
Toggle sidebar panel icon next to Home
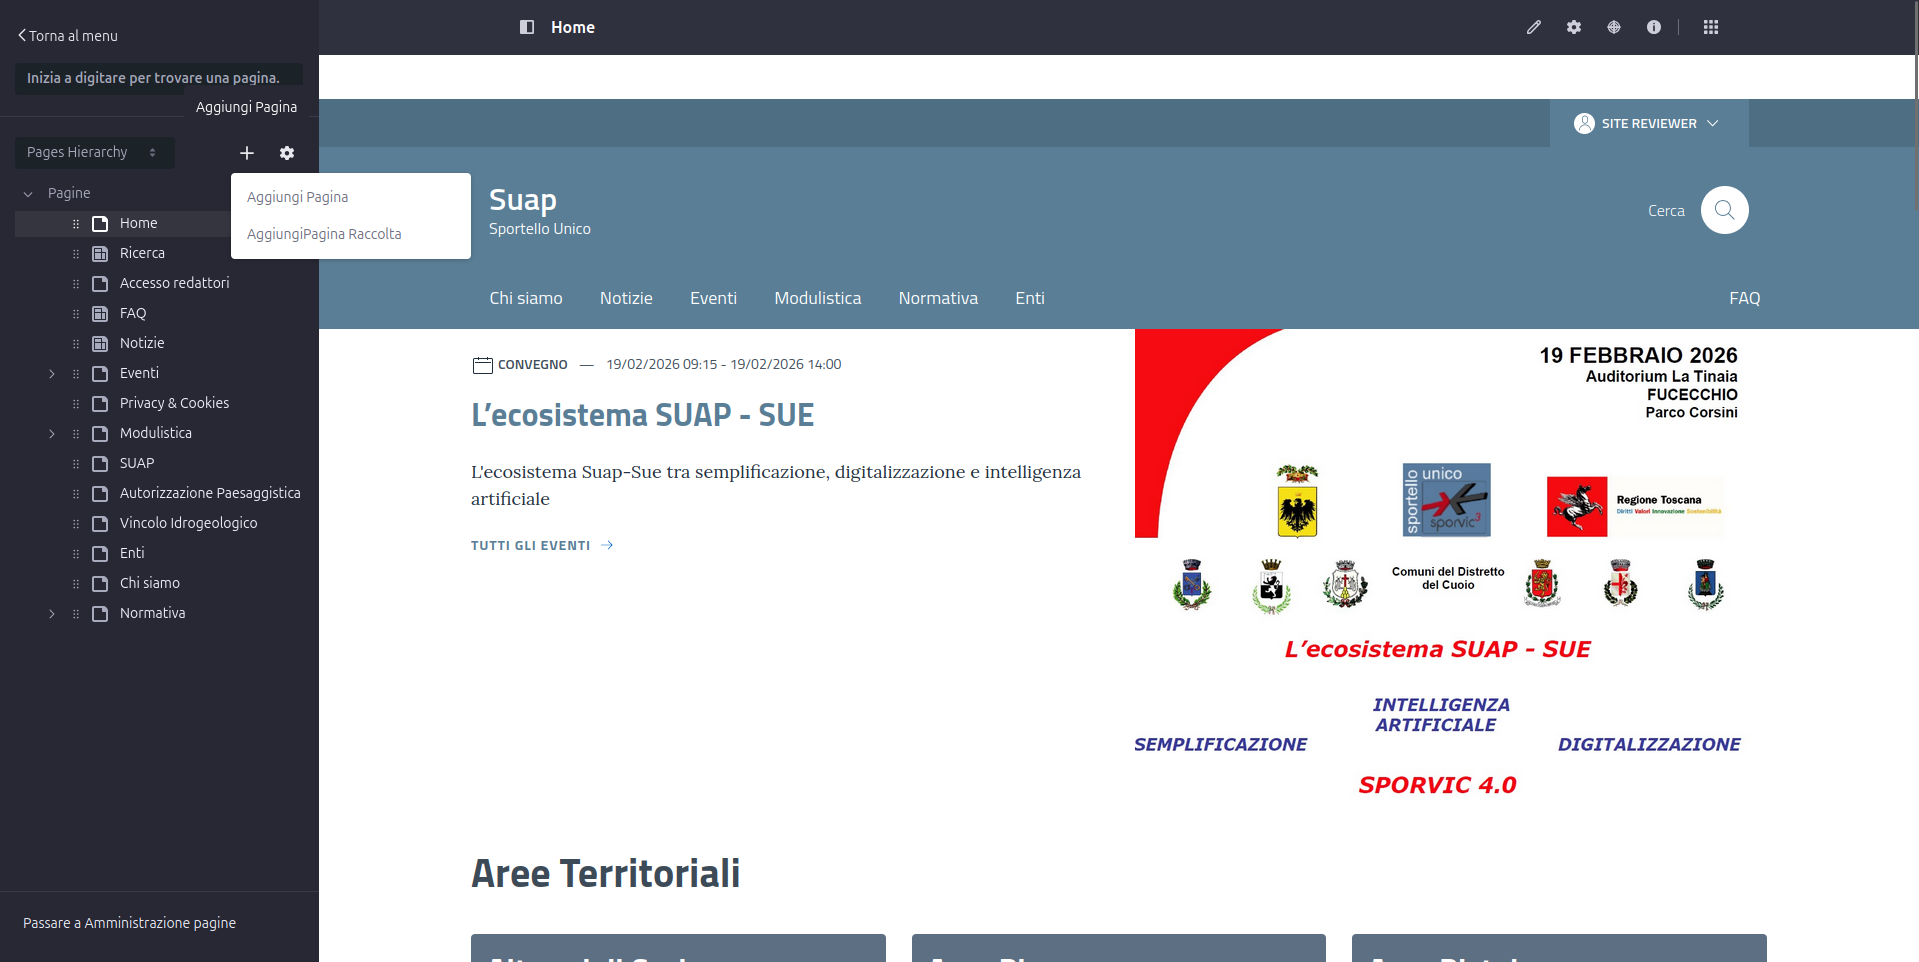coord(527,27)
